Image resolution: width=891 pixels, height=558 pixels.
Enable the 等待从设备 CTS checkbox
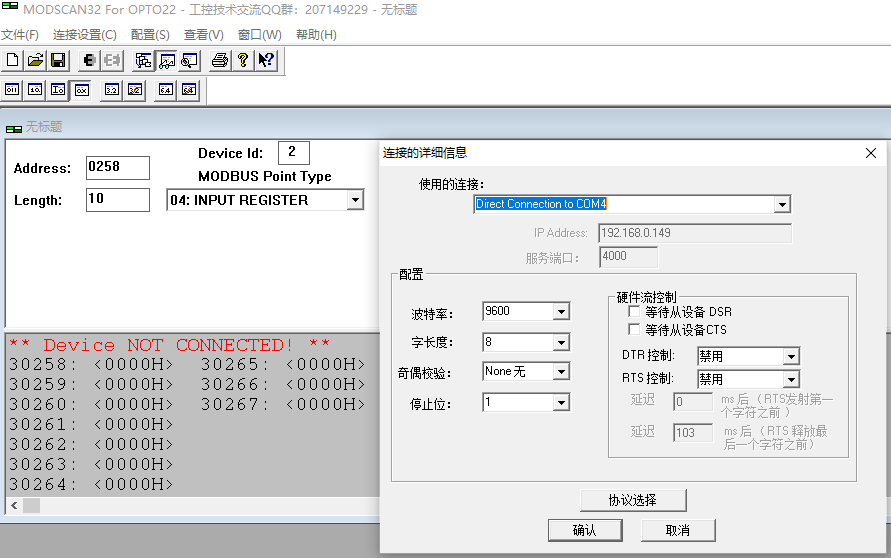(634, 329)
